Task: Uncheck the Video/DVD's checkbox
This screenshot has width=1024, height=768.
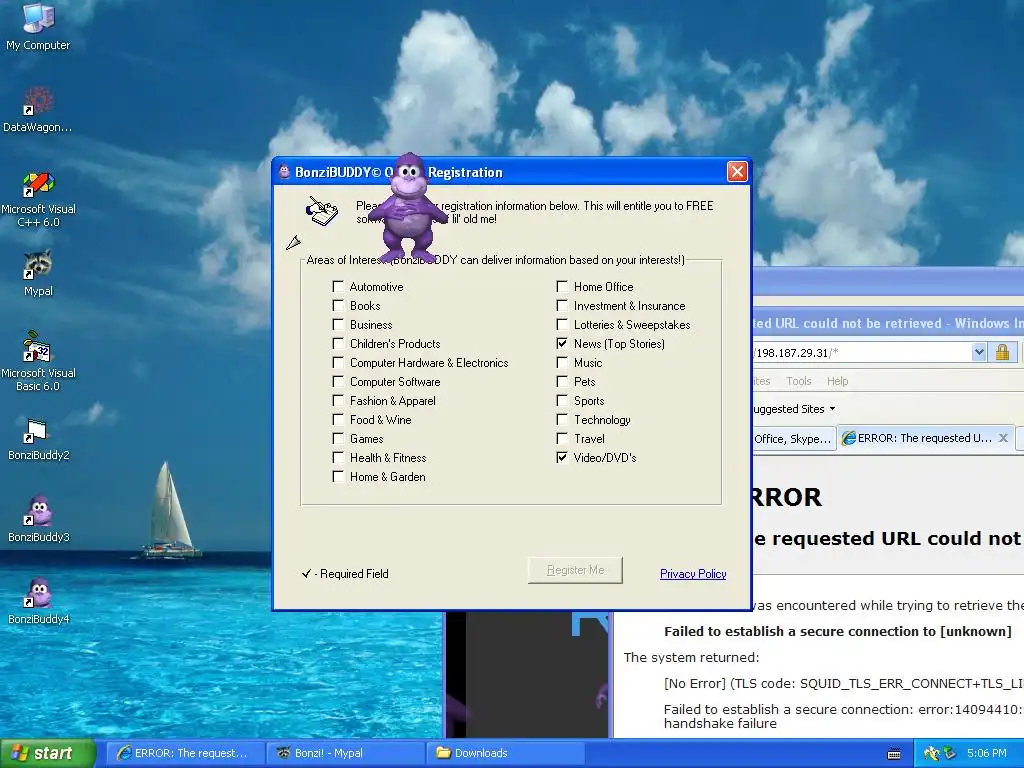Action: pyautogui.click(x=562, y=457)
